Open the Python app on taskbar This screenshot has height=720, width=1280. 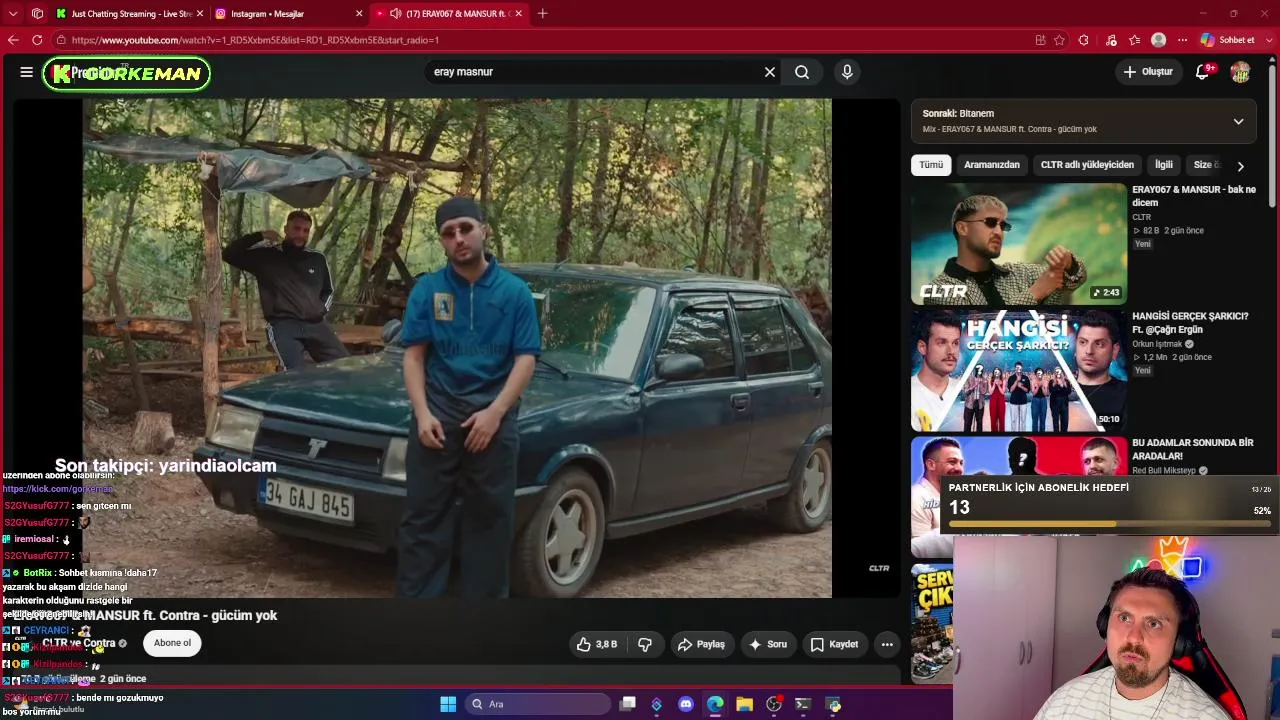(833, 704)
